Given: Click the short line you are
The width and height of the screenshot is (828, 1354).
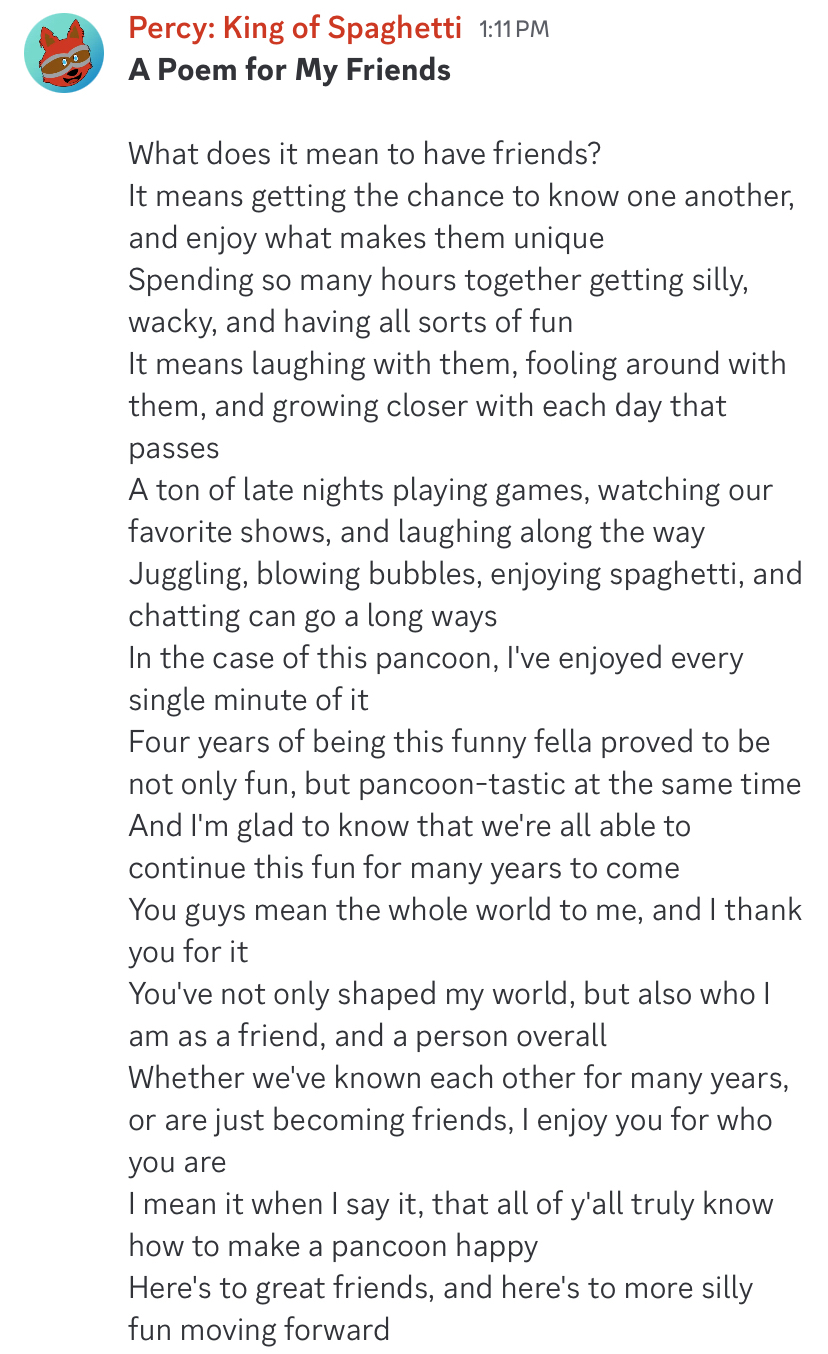Looking at the screenshot, I should 177,1162.
